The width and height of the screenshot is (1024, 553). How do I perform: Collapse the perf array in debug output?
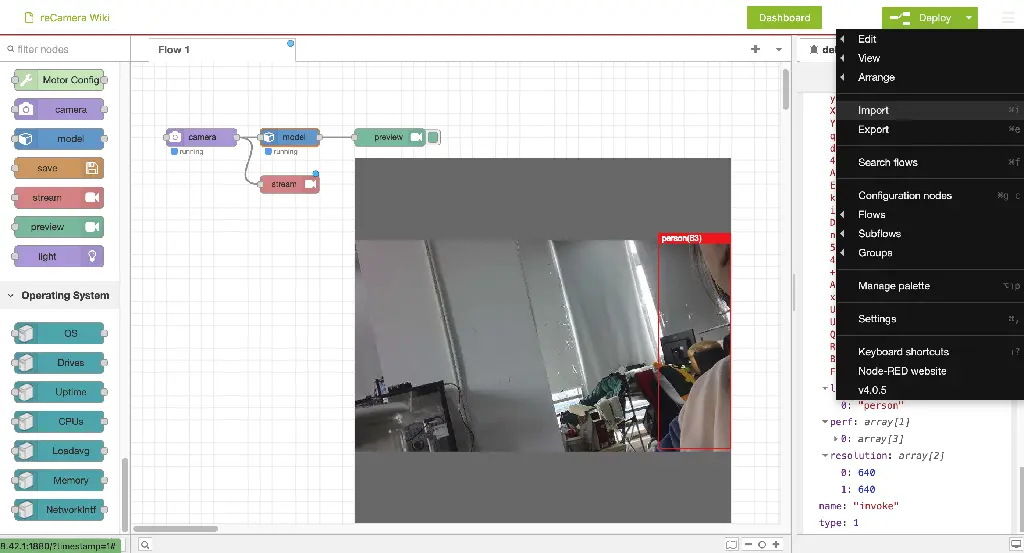824,422
